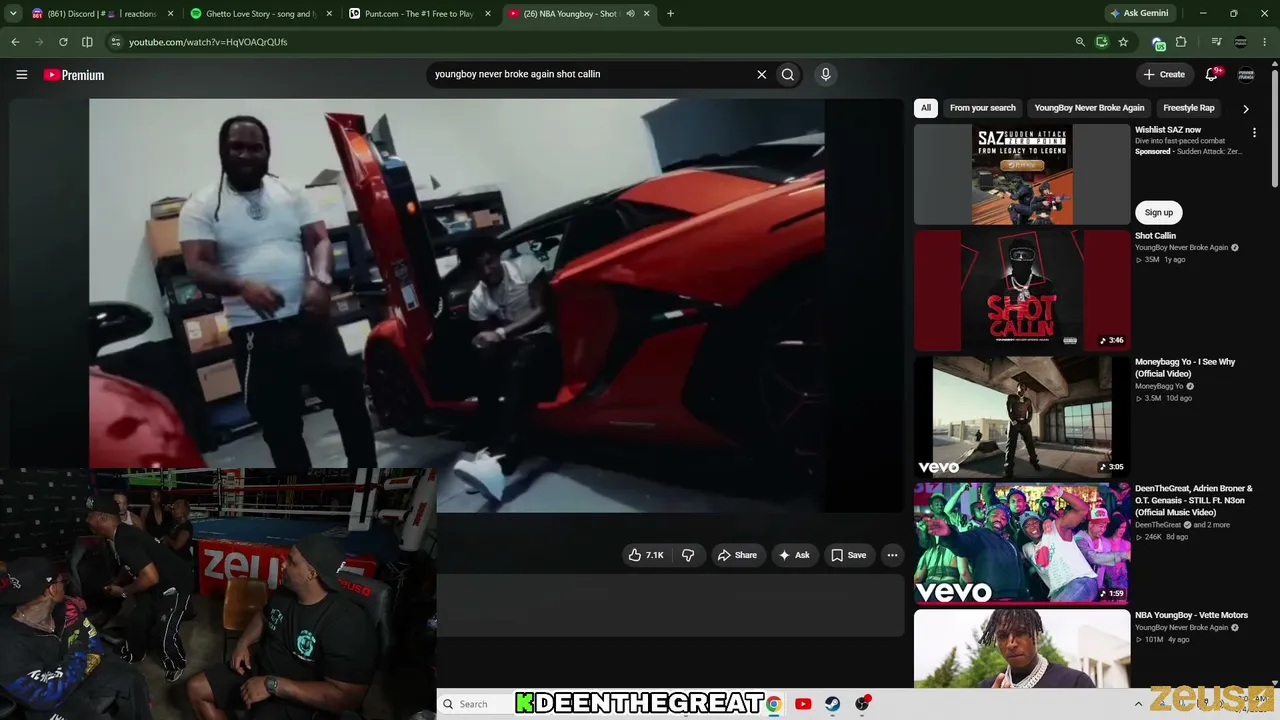This screenshot has width=1280, height=720.
Task: Select the YoungBoy Never Broke Again chip
Action: coord(1089,108)
